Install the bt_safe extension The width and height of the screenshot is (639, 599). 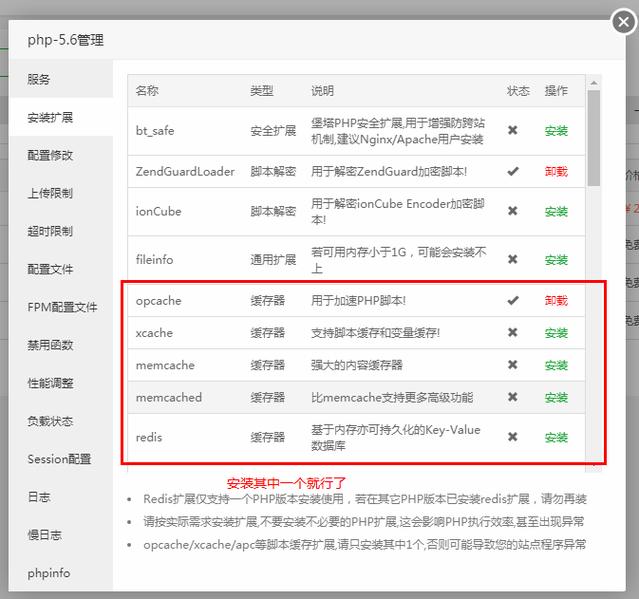[x=556, y=131]
